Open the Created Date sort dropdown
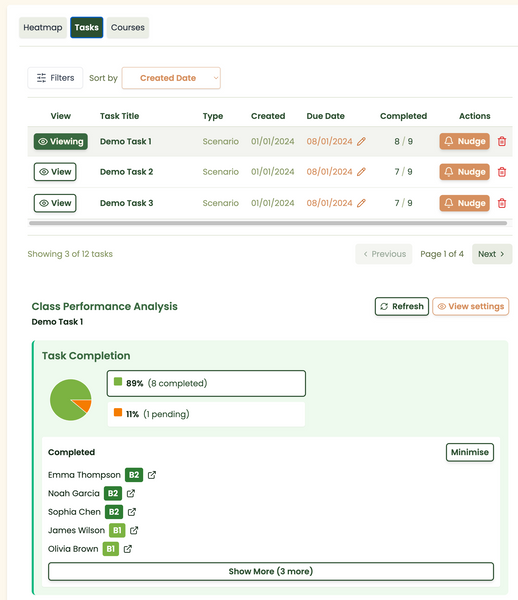The image size is (518, 600). (171, 78)
